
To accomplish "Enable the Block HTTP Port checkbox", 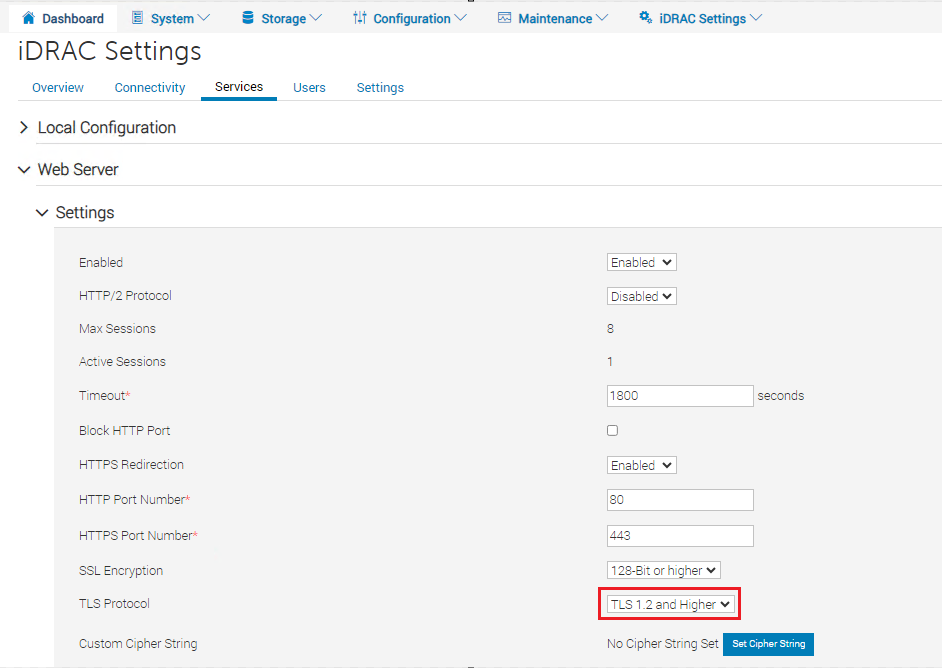I will [613, 431].
